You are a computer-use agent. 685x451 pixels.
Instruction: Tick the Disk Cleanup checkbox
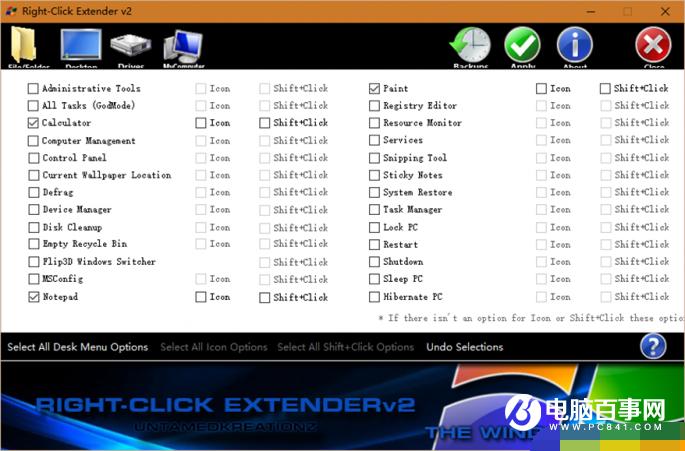pos(34,227)
